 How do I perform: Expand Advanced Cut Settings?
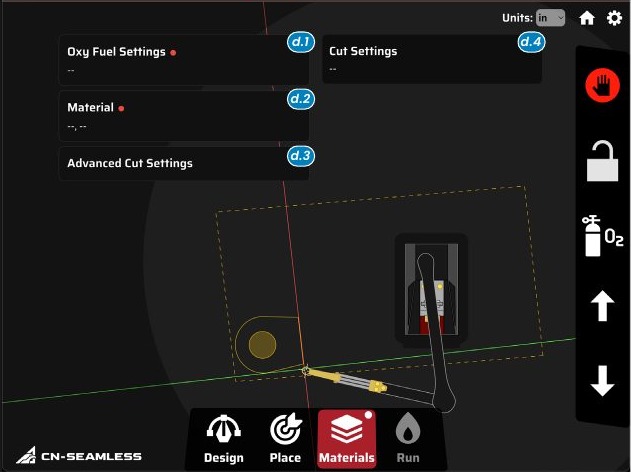(184, 163)
